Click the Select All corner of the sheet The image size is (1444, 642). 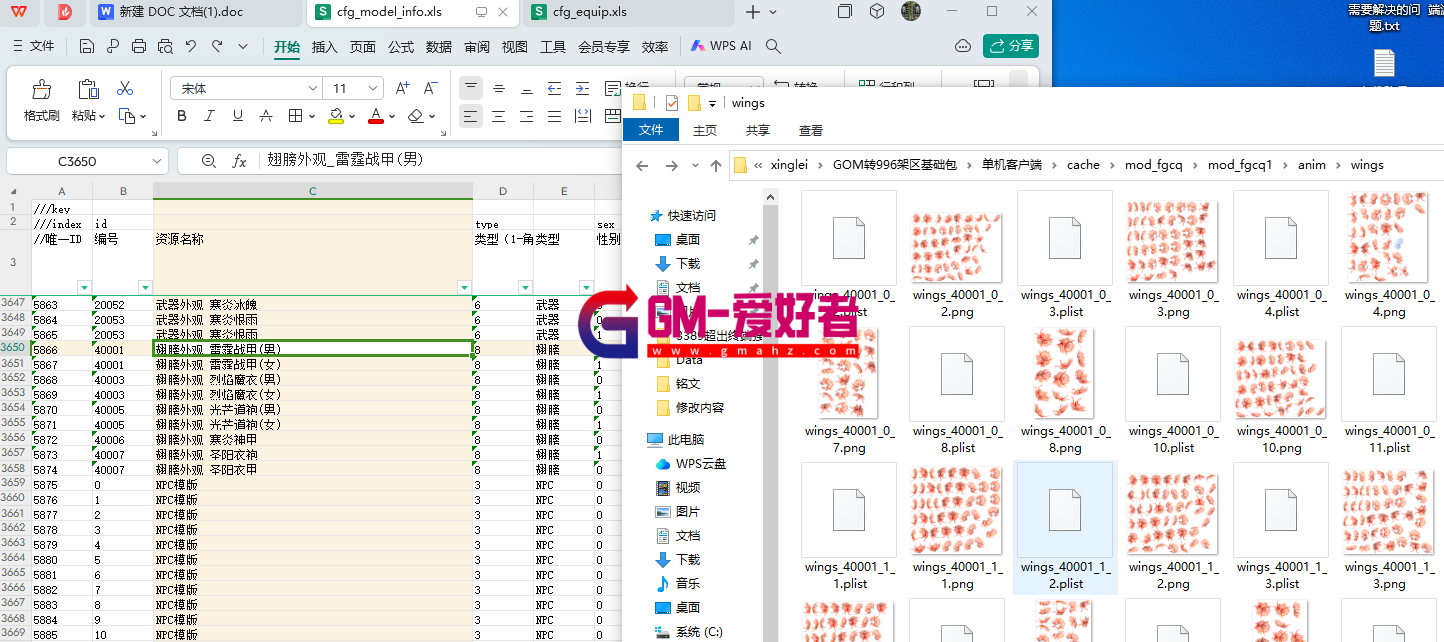15,191
